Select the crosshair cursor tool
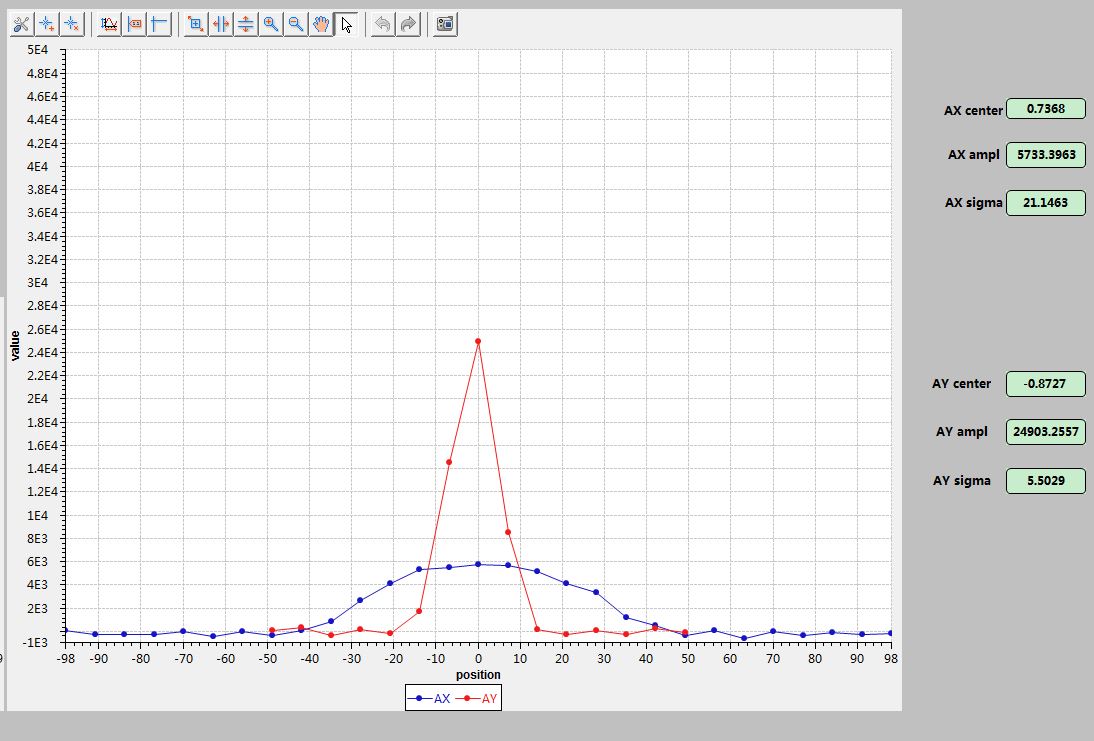This screenshot has height=741, width=1094. pos(160,24)
